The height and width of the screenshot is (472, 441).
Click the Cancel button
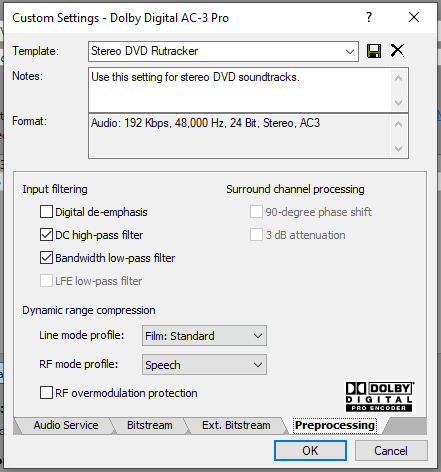[391, 451]
